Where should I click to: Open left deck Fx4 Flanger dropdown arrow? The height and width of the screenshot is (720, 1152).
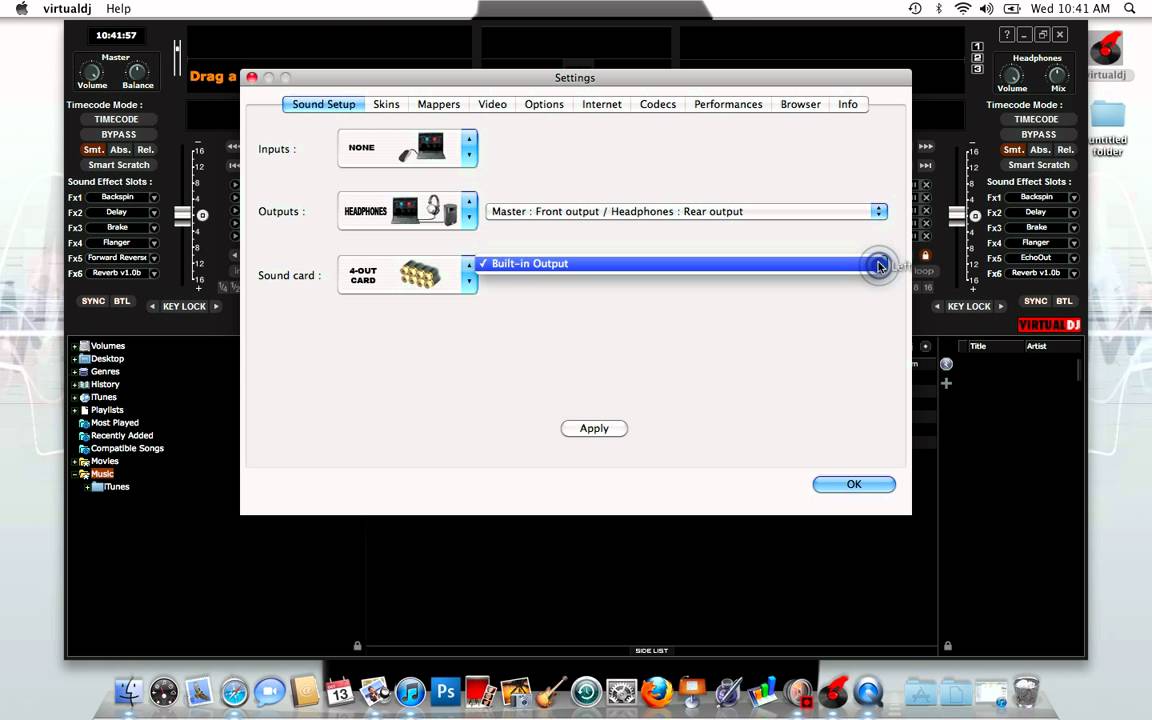154,243
